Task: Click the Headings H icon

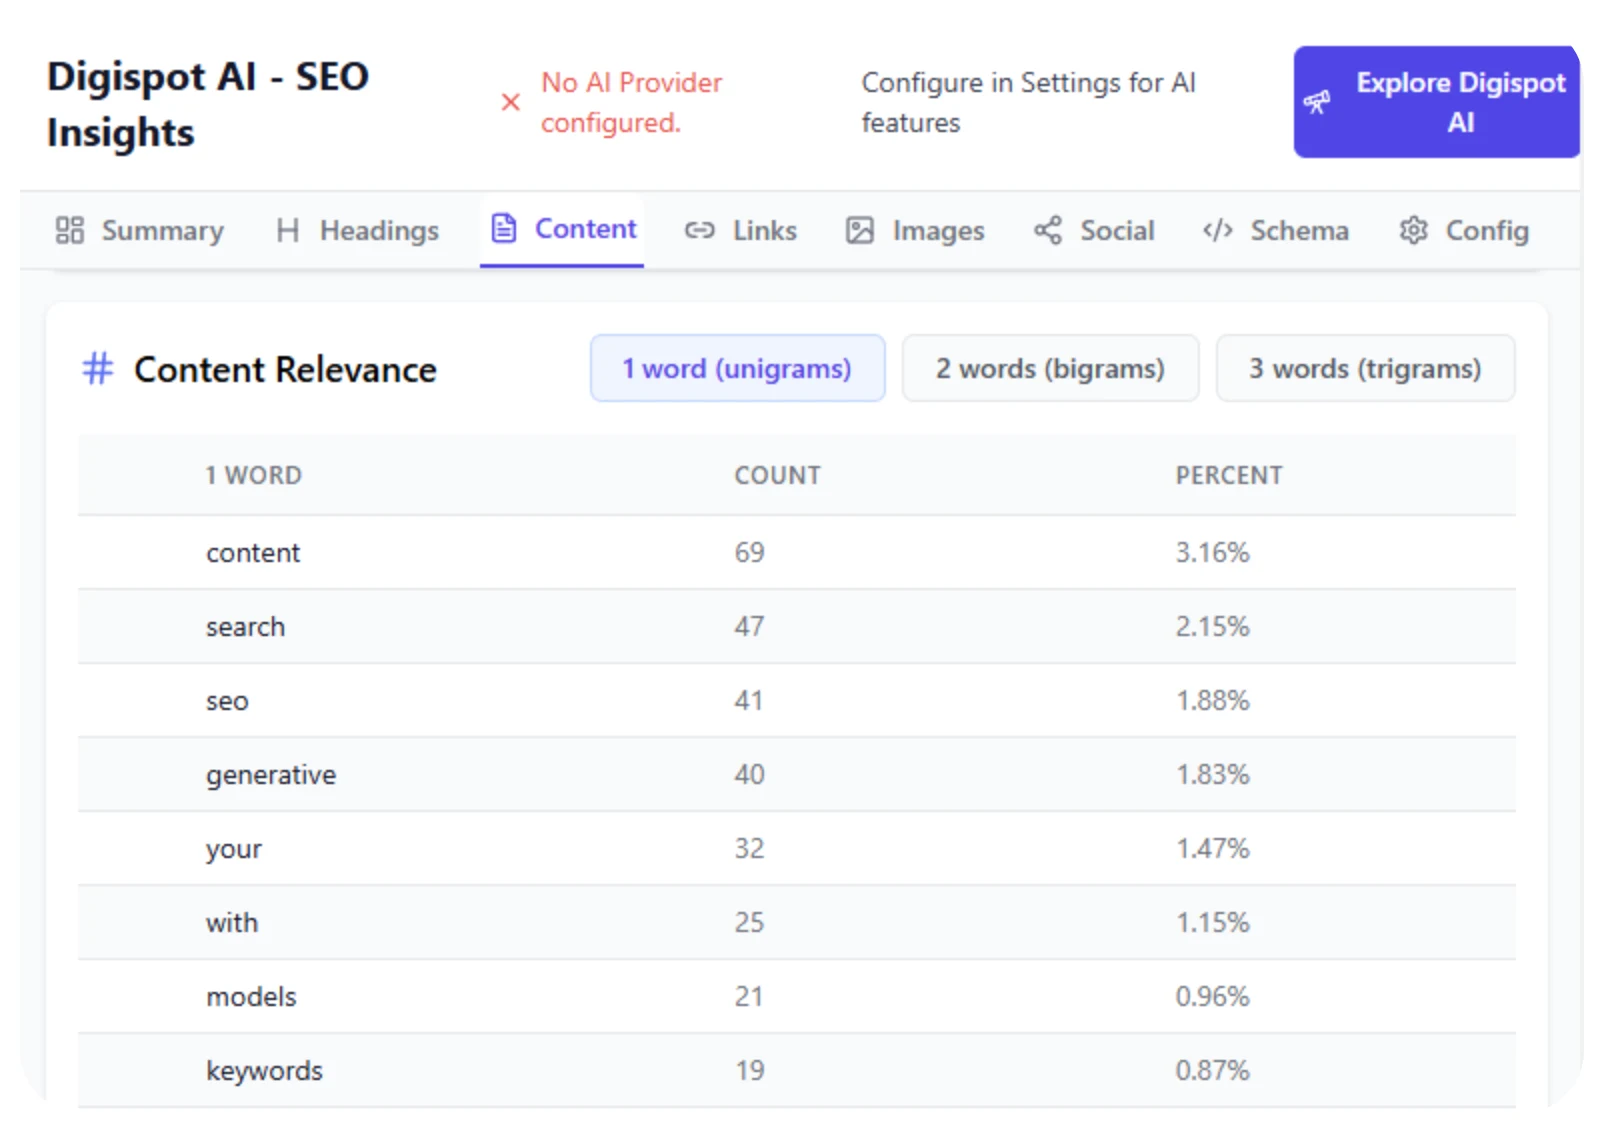Action: [288, 231]
